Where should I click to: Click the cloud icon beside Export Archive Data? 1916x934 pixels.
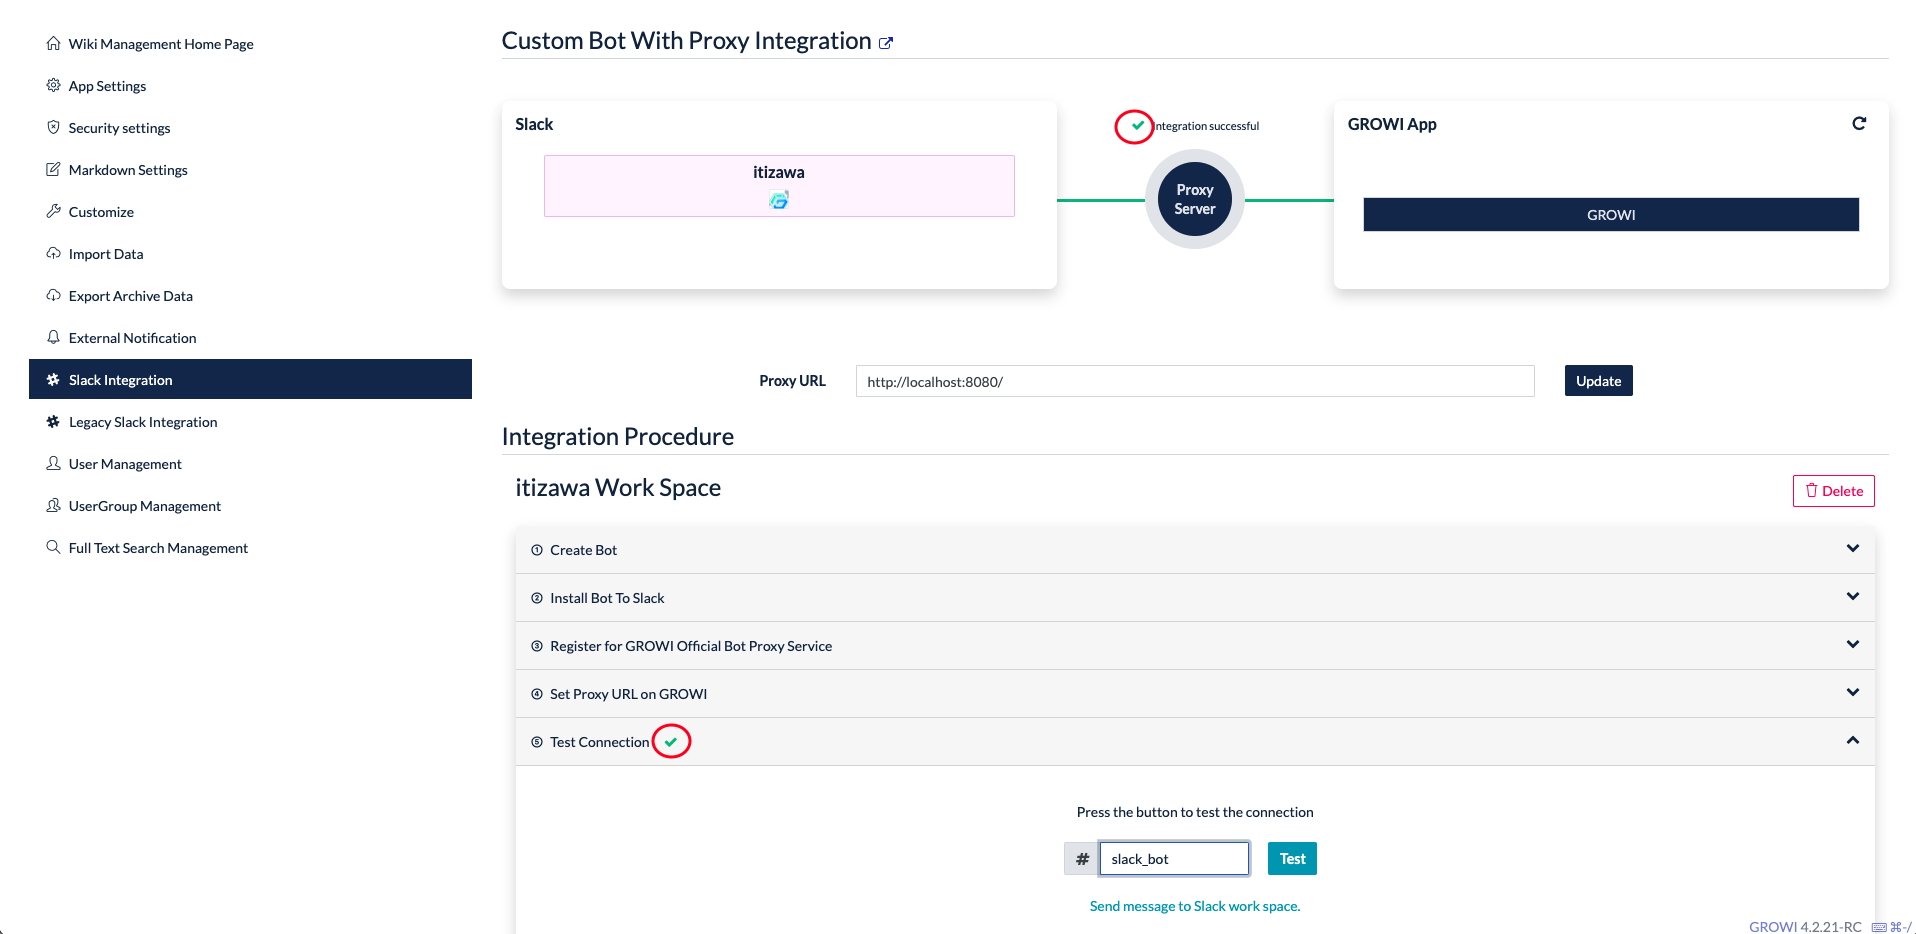click(53, 296)
